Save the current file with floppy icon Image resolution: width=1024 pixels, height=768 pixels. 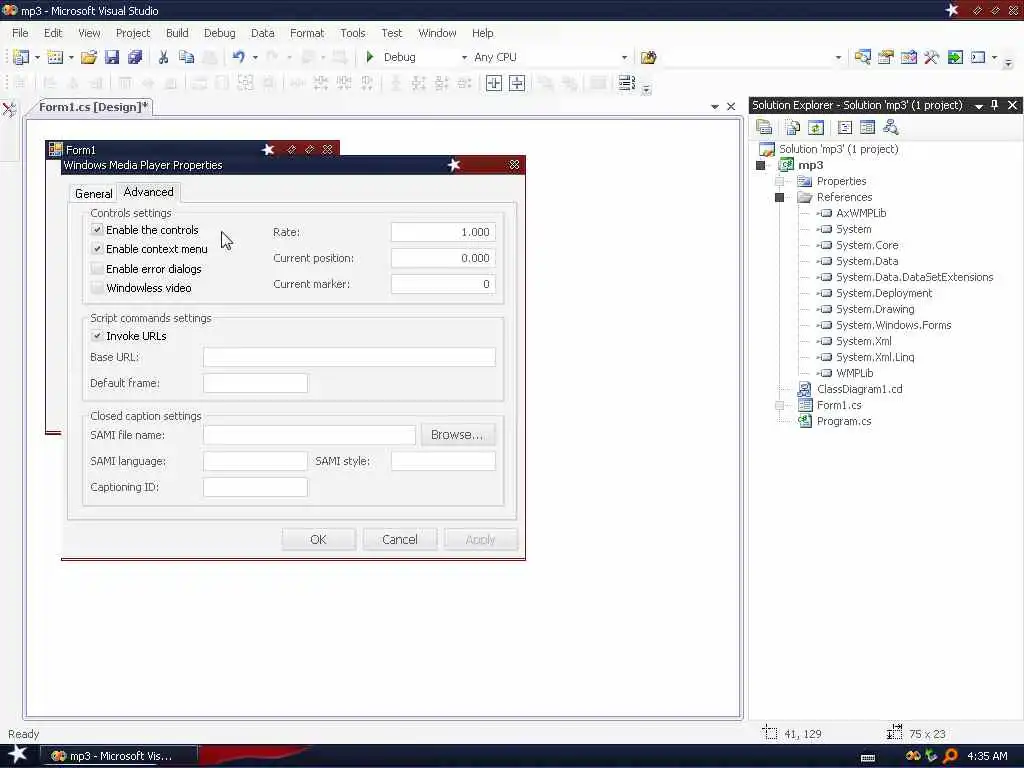click(x=112, y=57)
